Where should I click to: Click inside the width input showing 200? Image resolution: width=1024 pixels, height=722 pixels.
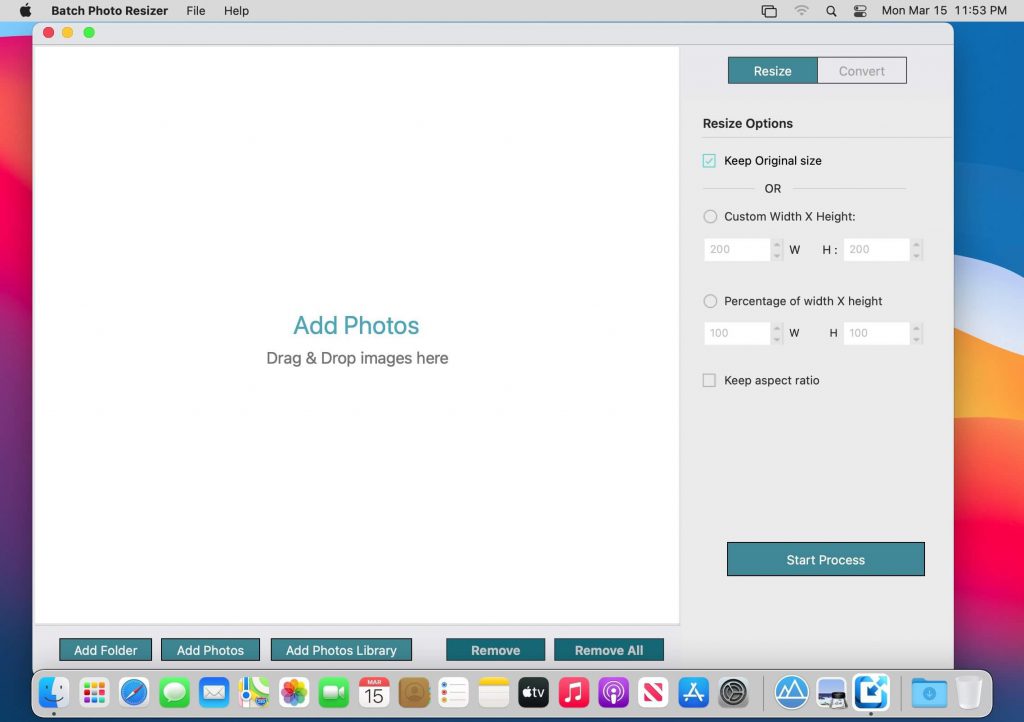(737, 249)
